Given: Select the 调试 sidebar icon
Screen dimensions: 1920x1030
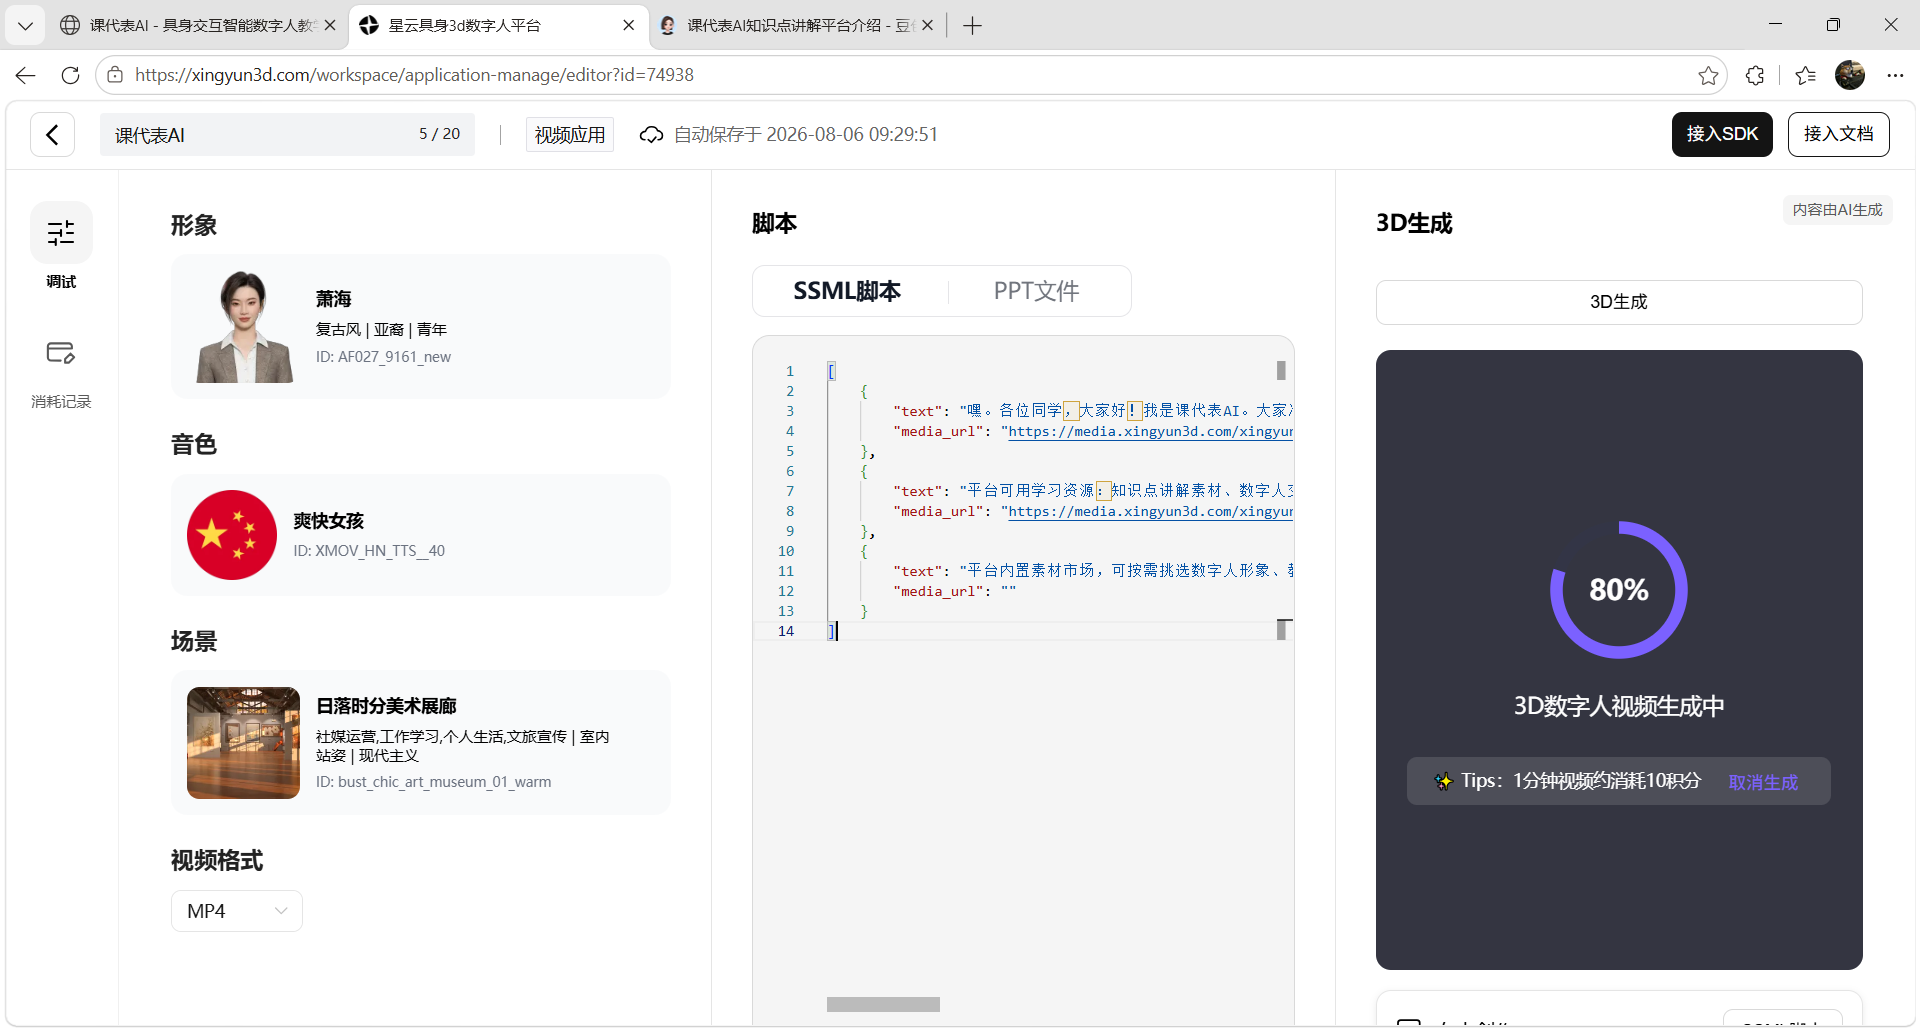Looking at the screenshot, I should pos(61,233).
